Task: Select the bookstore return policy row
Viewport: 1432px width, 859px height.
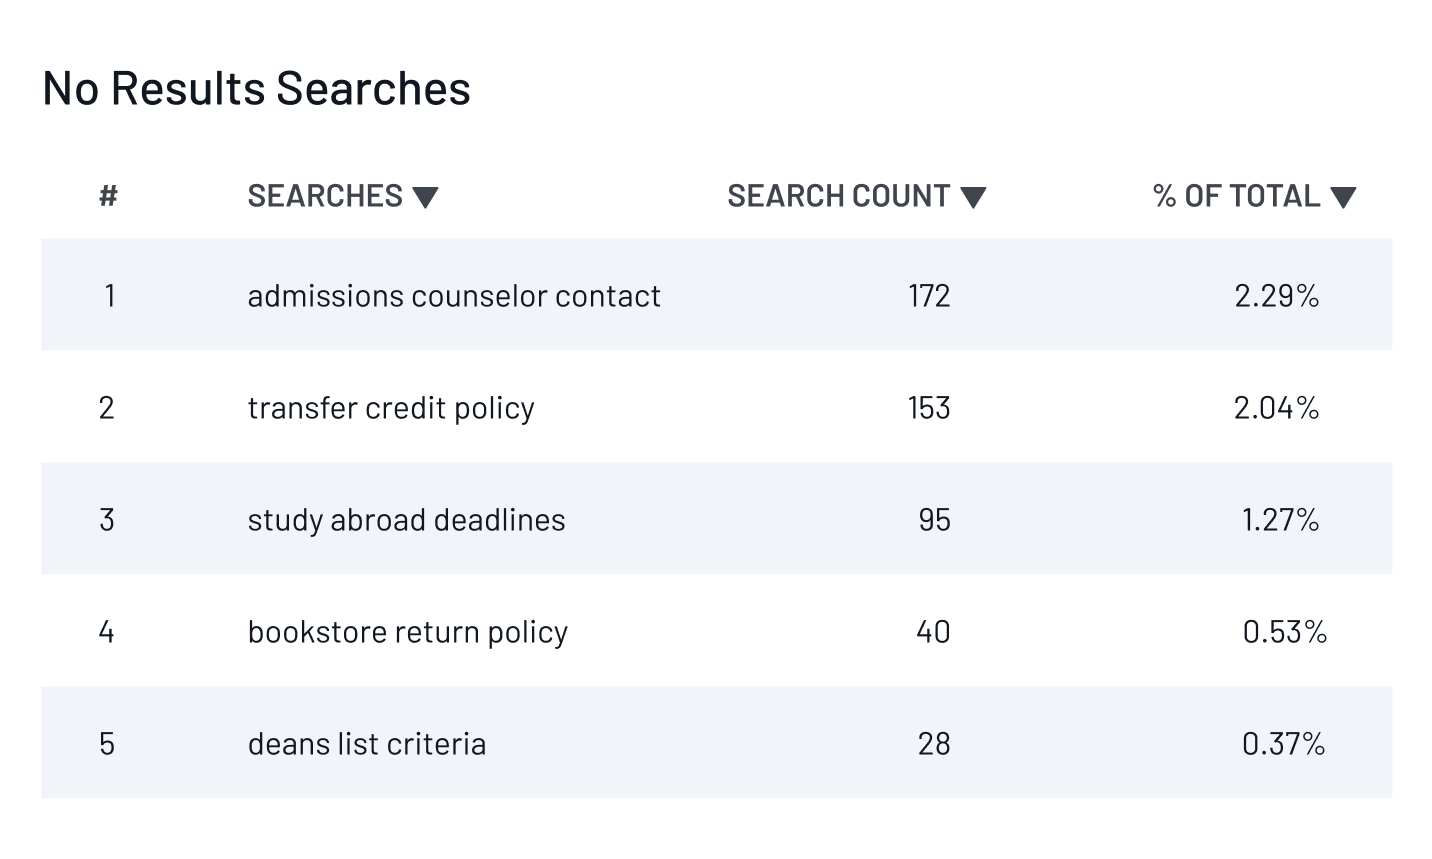Action: pos(407,631)
